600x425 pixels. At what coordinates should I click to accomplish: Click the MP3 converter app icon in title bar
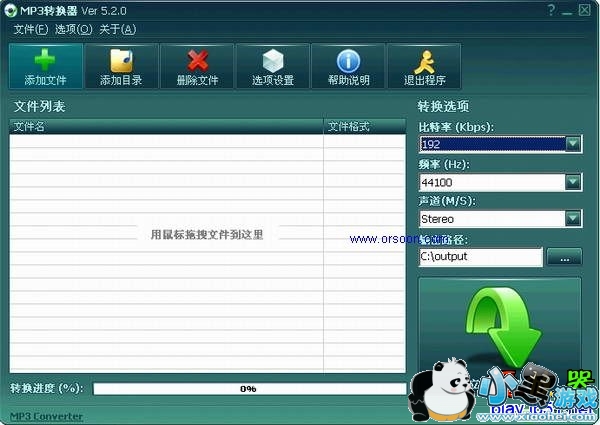point(10,10)
